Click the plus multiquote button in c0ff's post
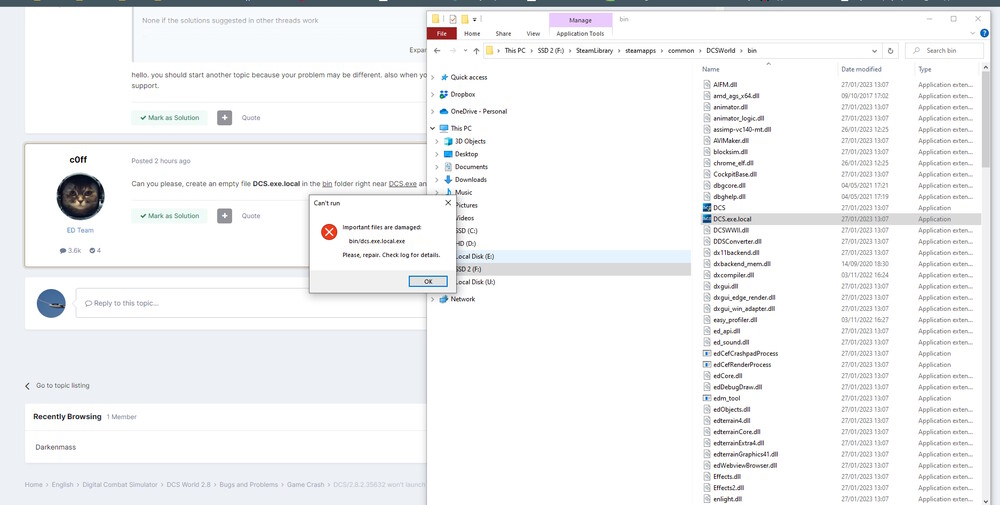This screenshot has height=505, width=1000. coord(224,216)
